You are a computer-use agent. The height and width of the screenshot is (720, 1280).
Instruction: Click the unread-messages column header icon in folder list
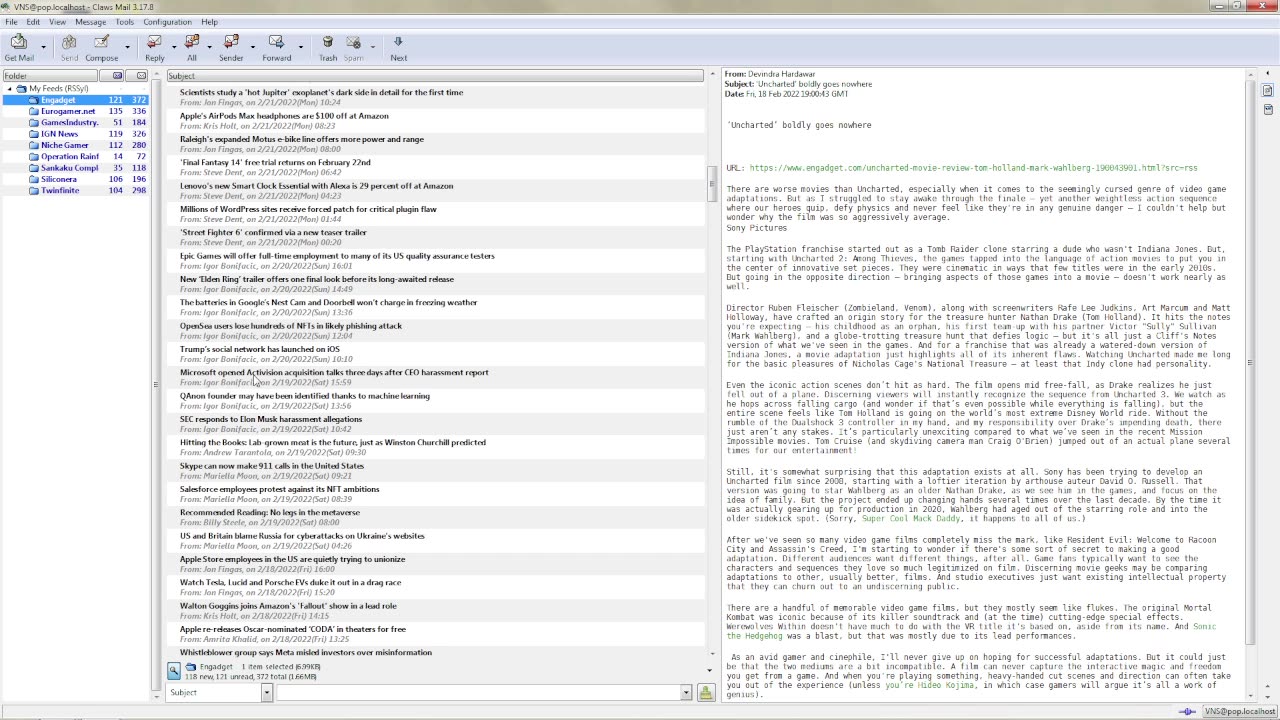pyautogui.click(x=141, y=76)
